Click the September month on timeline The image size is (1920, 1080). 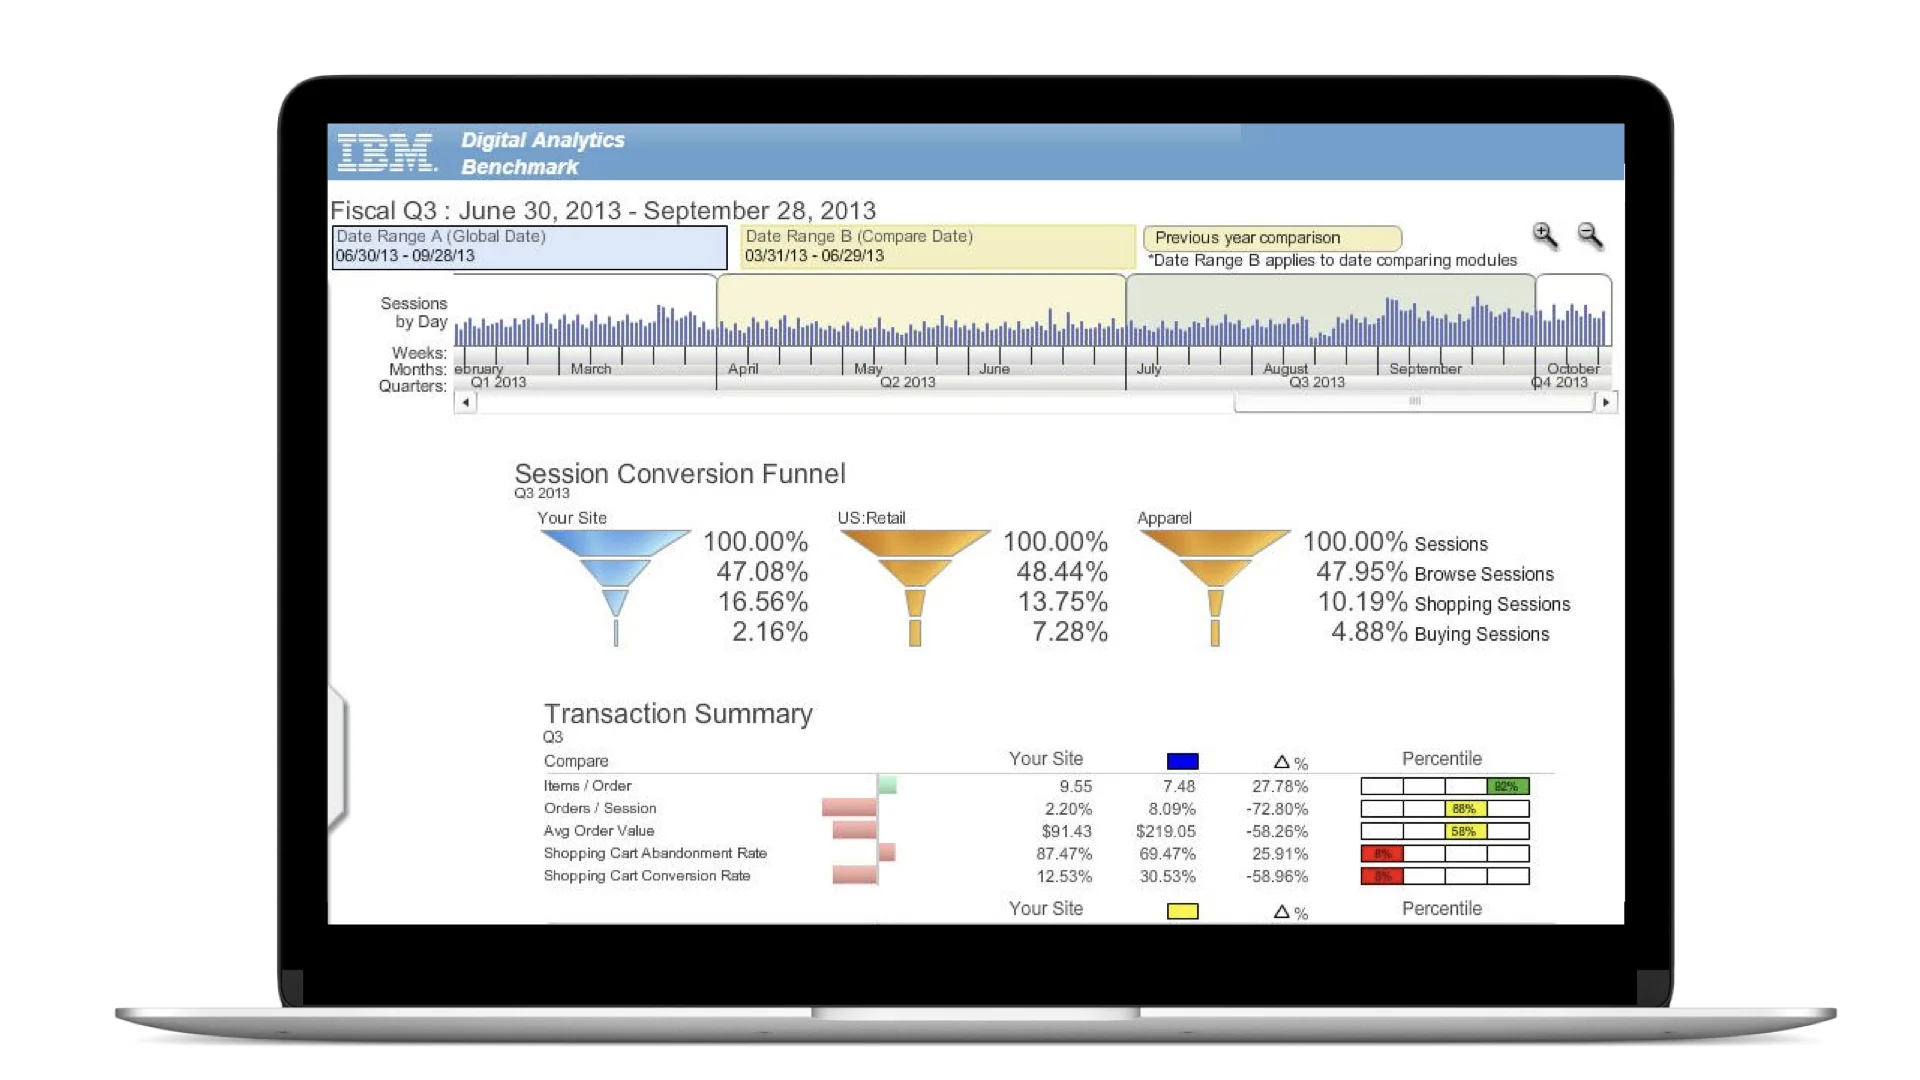pos(1425,369)
